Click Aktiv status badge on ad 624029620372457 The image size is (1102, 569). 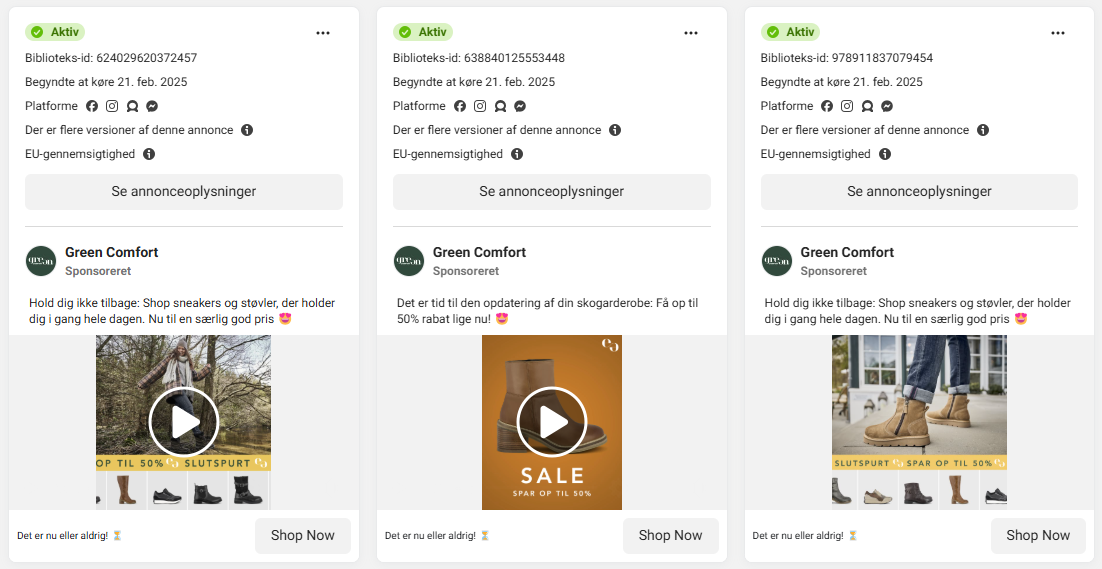[x=55, y=32]
